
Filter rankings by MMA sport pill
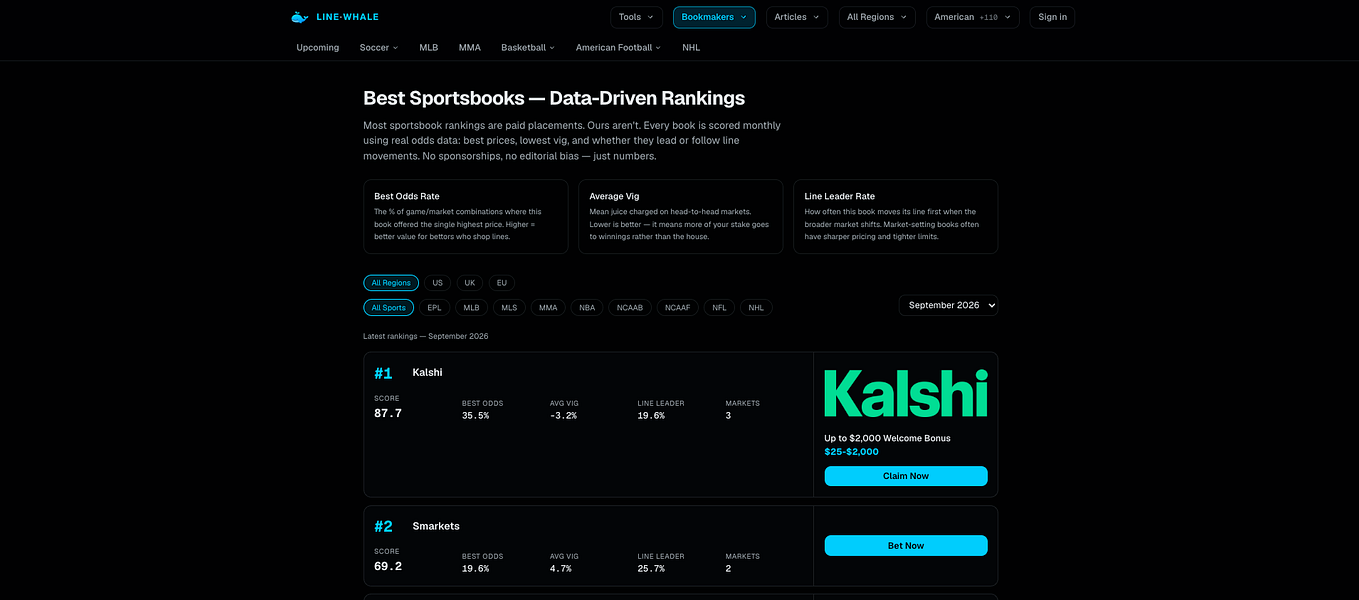(548, 308)
